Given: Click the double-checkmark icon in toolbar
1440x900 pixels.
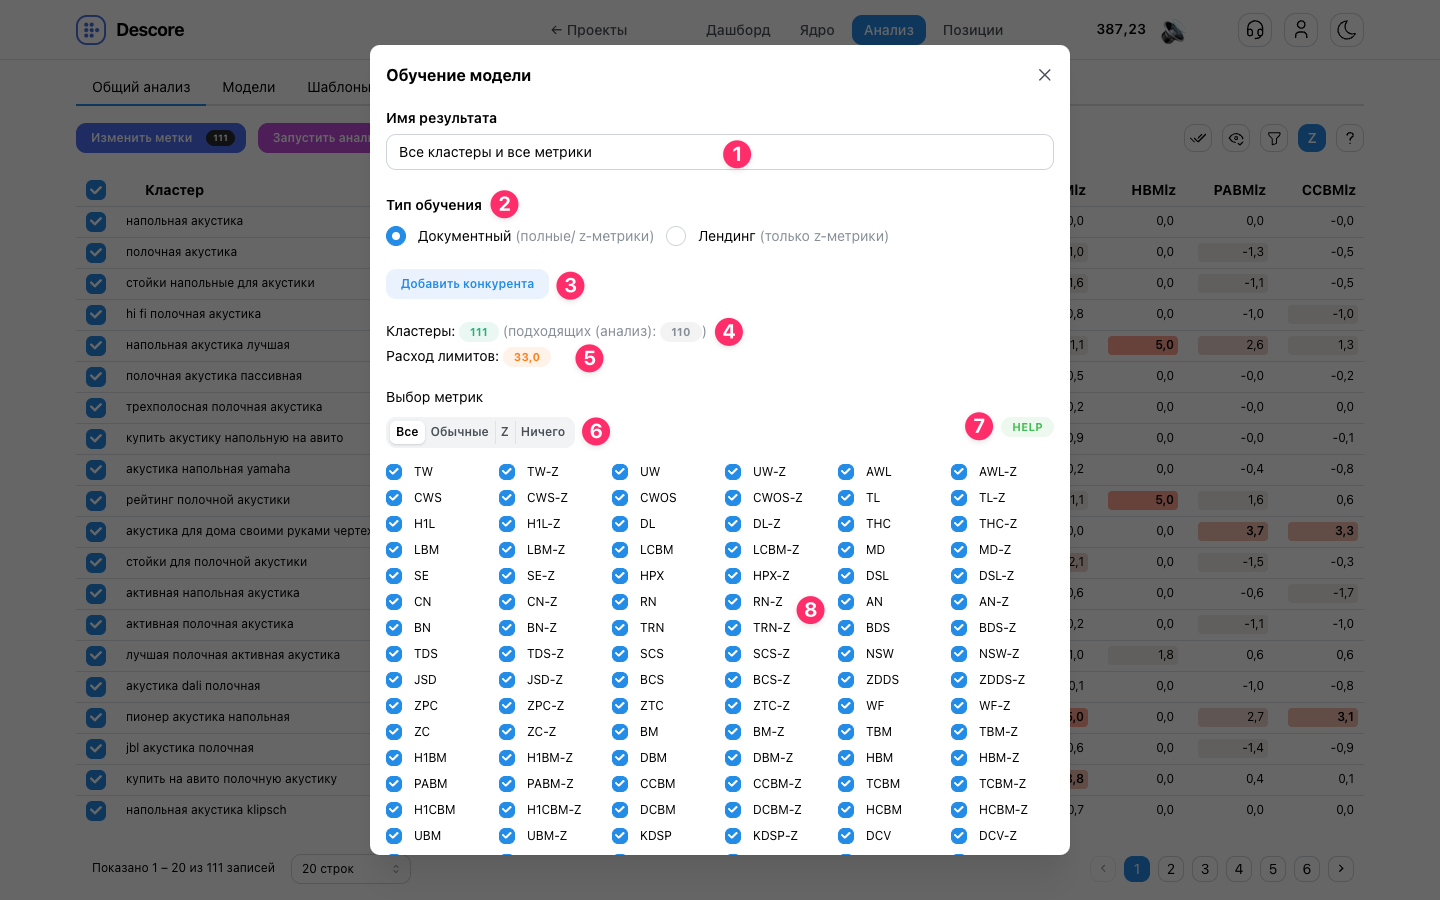Looking at the screenshot, I should pyautogui.click(x=1198, y=138).
